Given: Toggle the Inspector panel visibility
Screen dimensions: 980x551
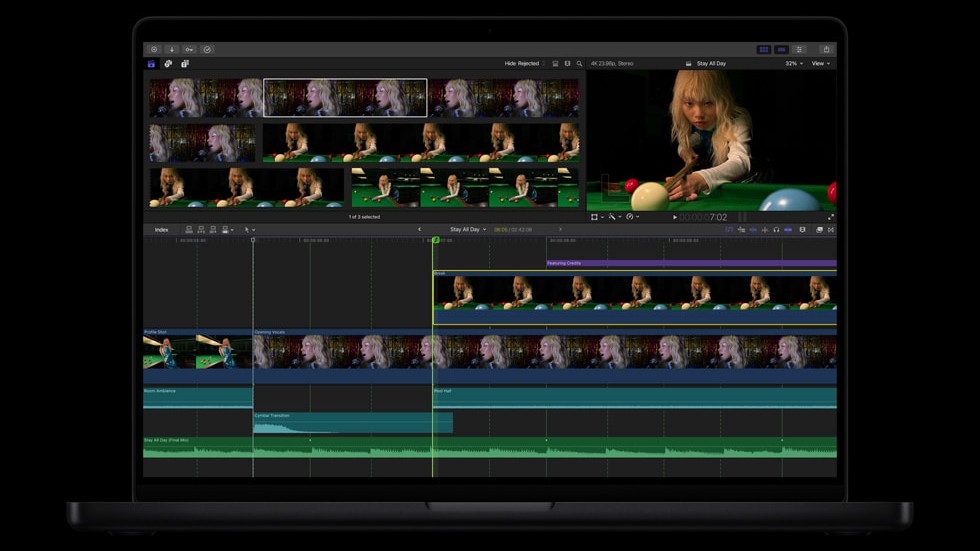Looking at the screenshot, I should [799, 49].
